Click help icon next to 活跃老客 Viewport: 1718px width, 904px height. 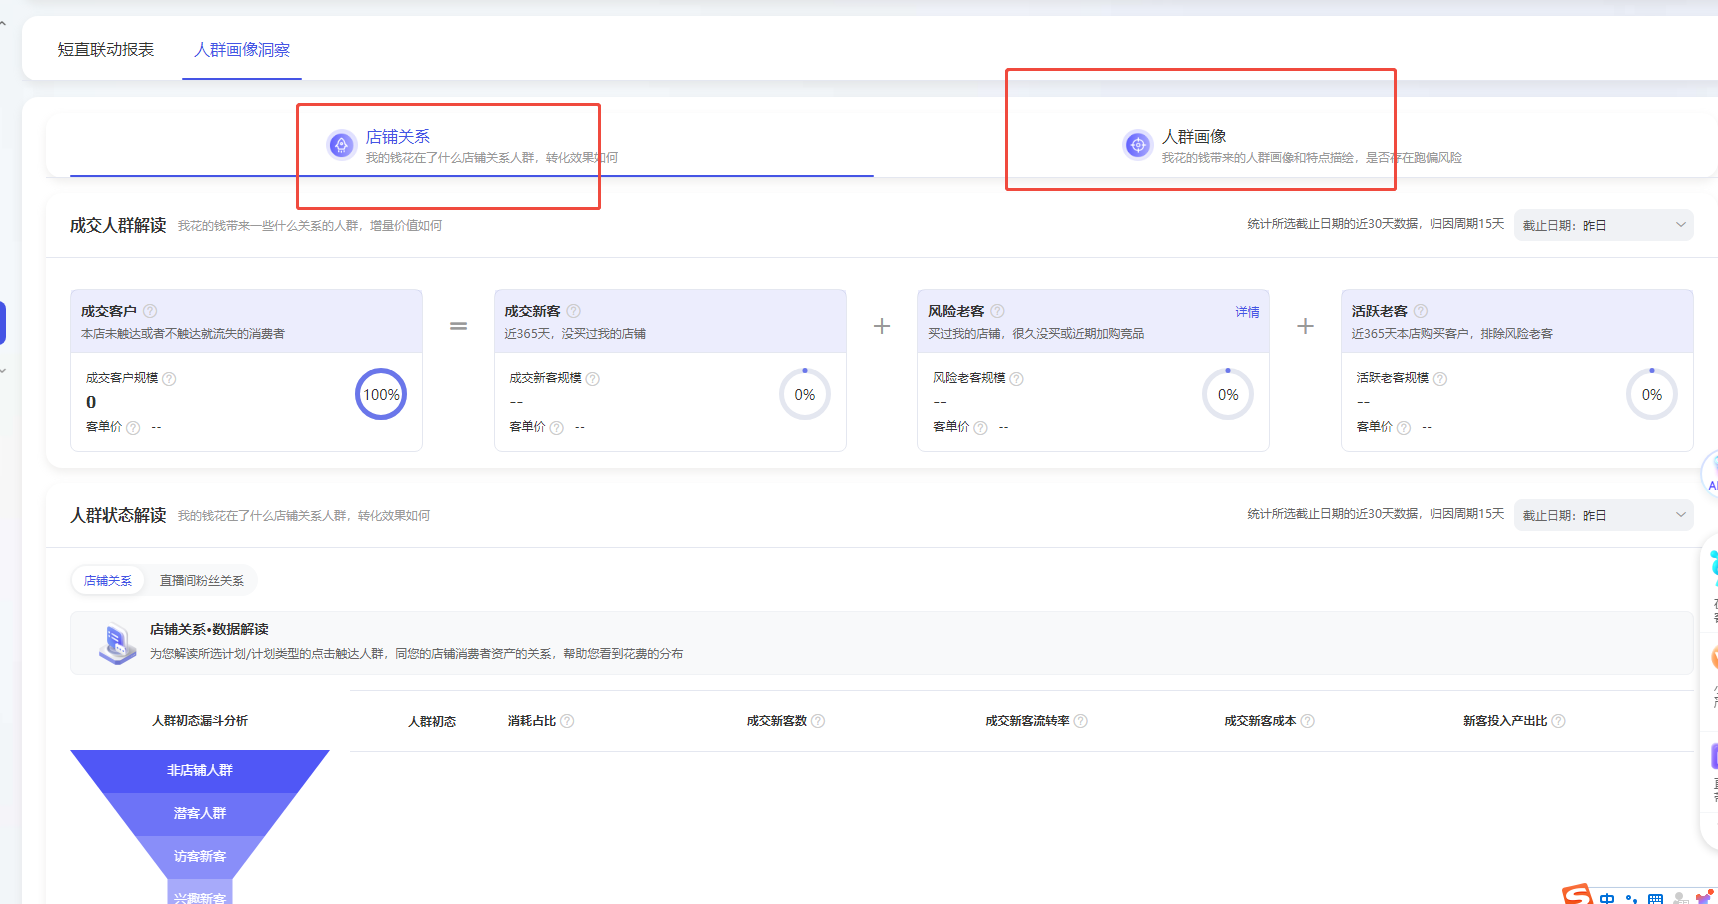point(1421,311)
